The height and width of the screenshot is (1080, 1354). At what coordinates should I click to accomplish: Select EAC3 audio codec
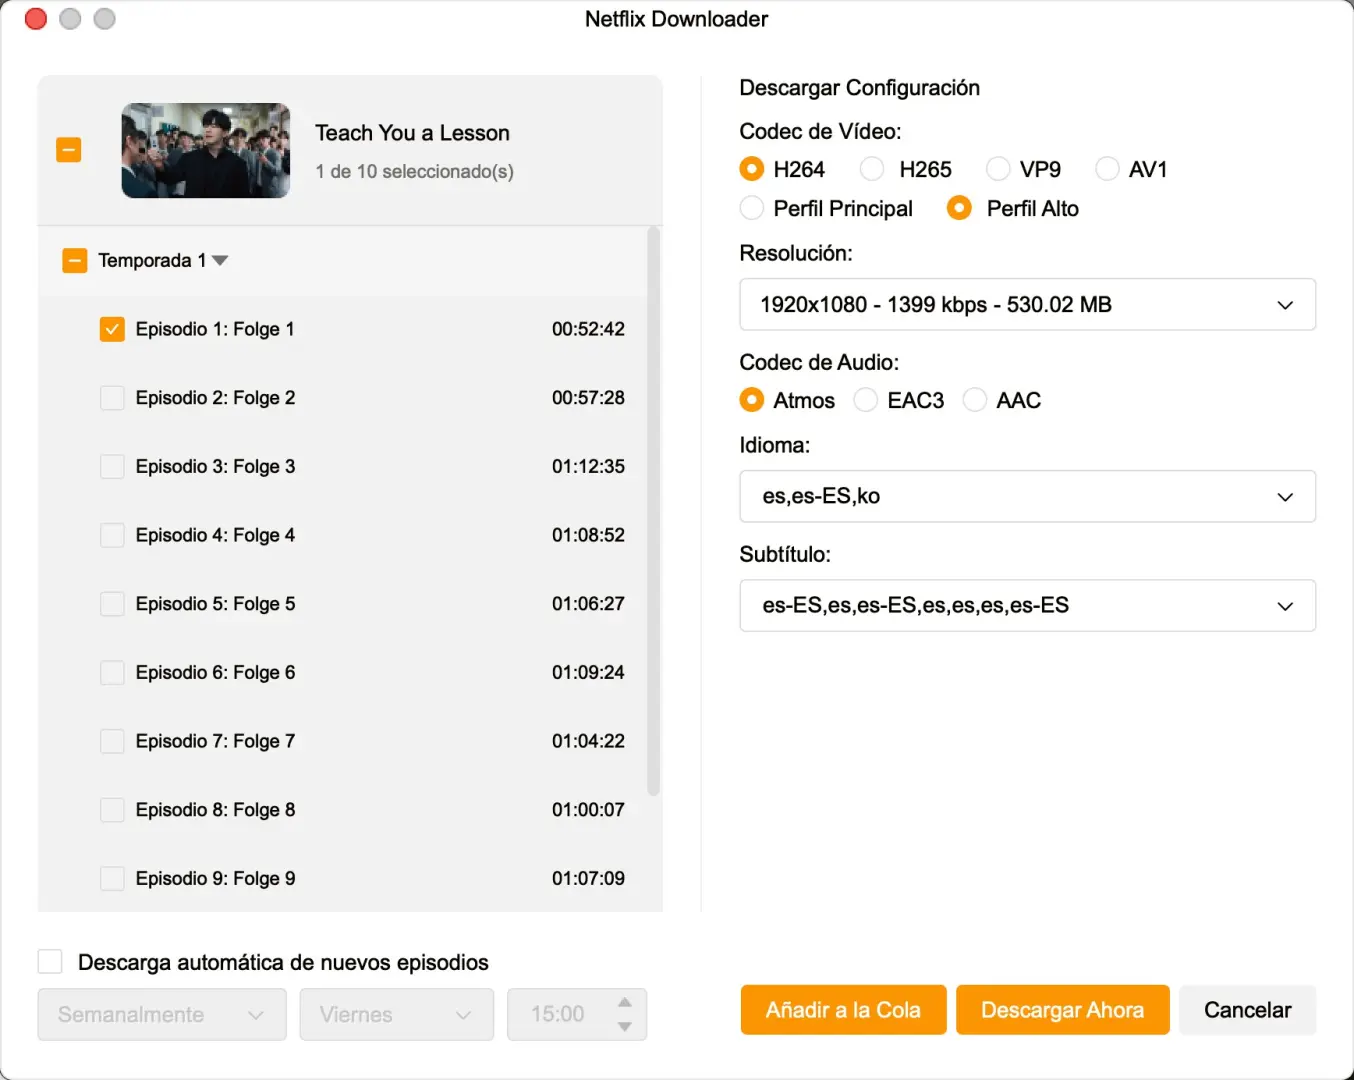(x=866, y=400)
